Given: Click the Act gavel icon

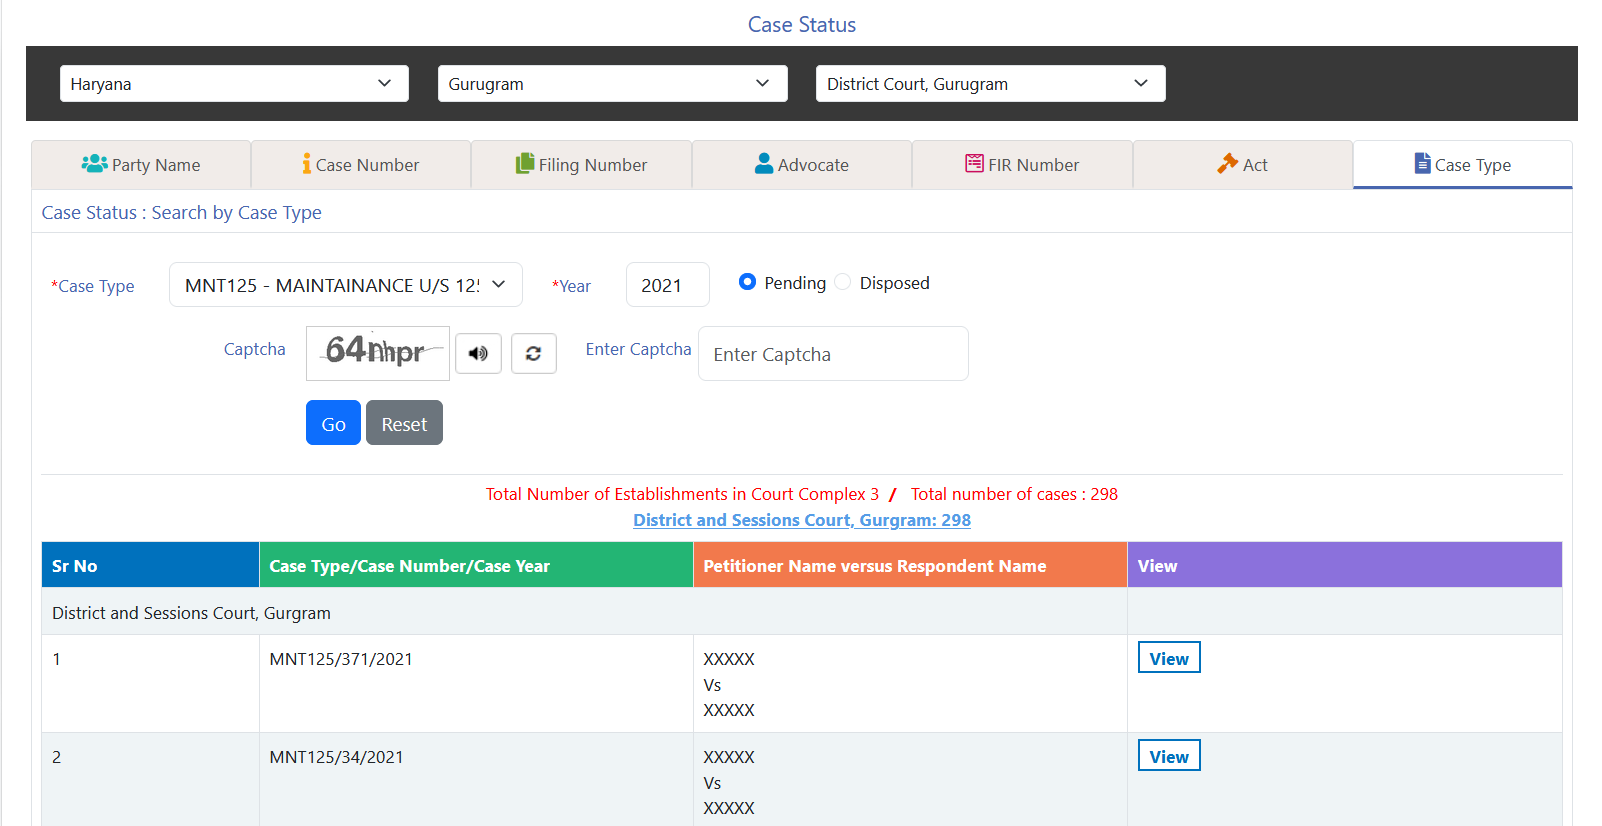Looking at the screenshot, I should tap(1227, 164).
